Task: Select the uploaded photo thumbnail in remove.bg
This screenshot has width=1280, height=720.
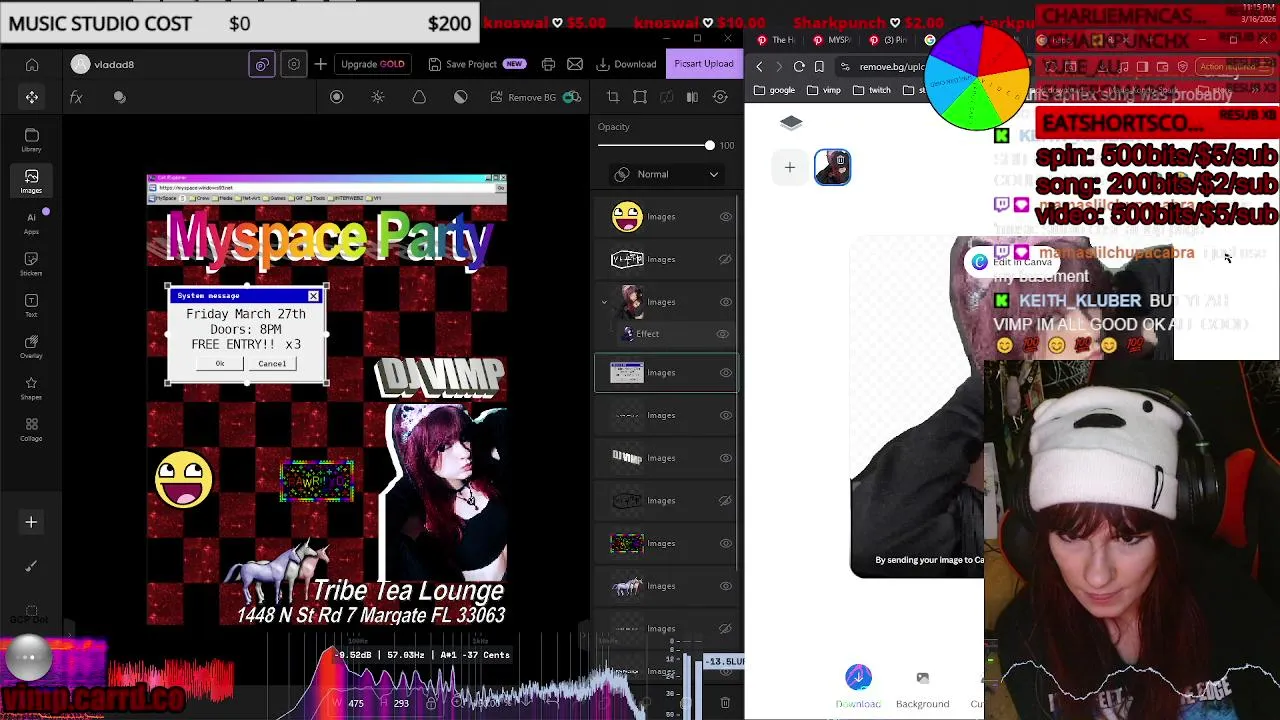Action: pyautogui.click(x=832, y=167)
